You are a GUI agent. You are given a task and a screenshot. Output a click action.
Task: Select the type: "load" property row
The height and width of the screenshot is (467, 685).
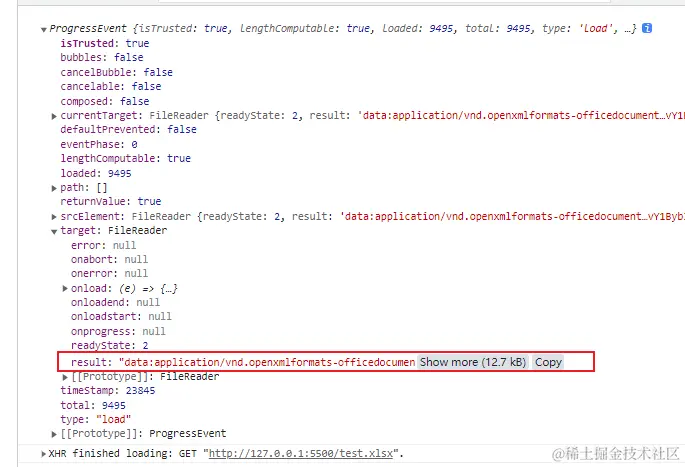[x=96, y=419]
